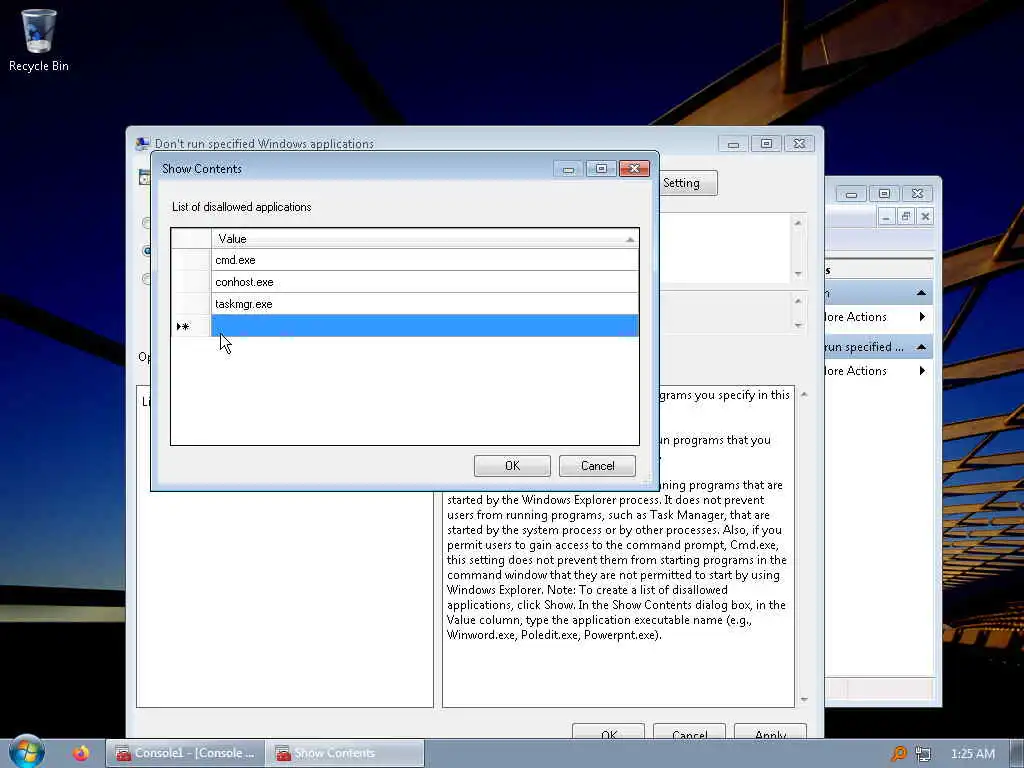Click row header beside taskmgr.exe
Viewport: 1024px width, 768px height.
[x=191, y=304]
